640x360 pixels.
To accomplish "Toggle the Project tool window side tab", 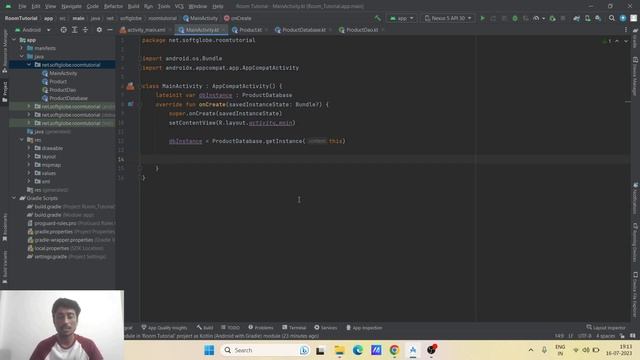I will click(x=4, y=92).
